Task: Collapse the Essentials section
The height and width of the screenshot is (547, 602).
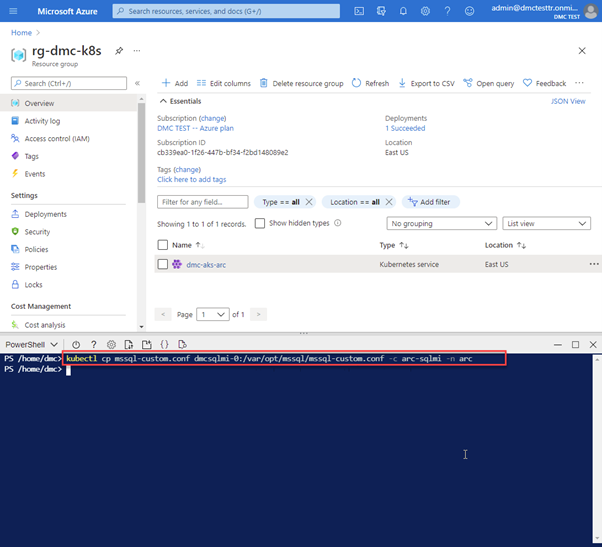Action: (x=180, y=101)
